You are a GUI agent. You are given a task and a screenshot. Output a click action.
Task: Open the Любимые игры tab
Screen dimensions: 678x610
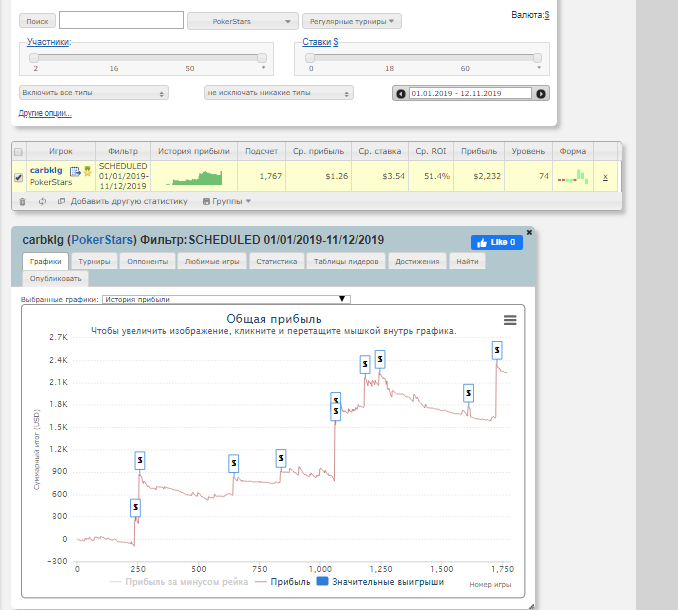(212, 262)
